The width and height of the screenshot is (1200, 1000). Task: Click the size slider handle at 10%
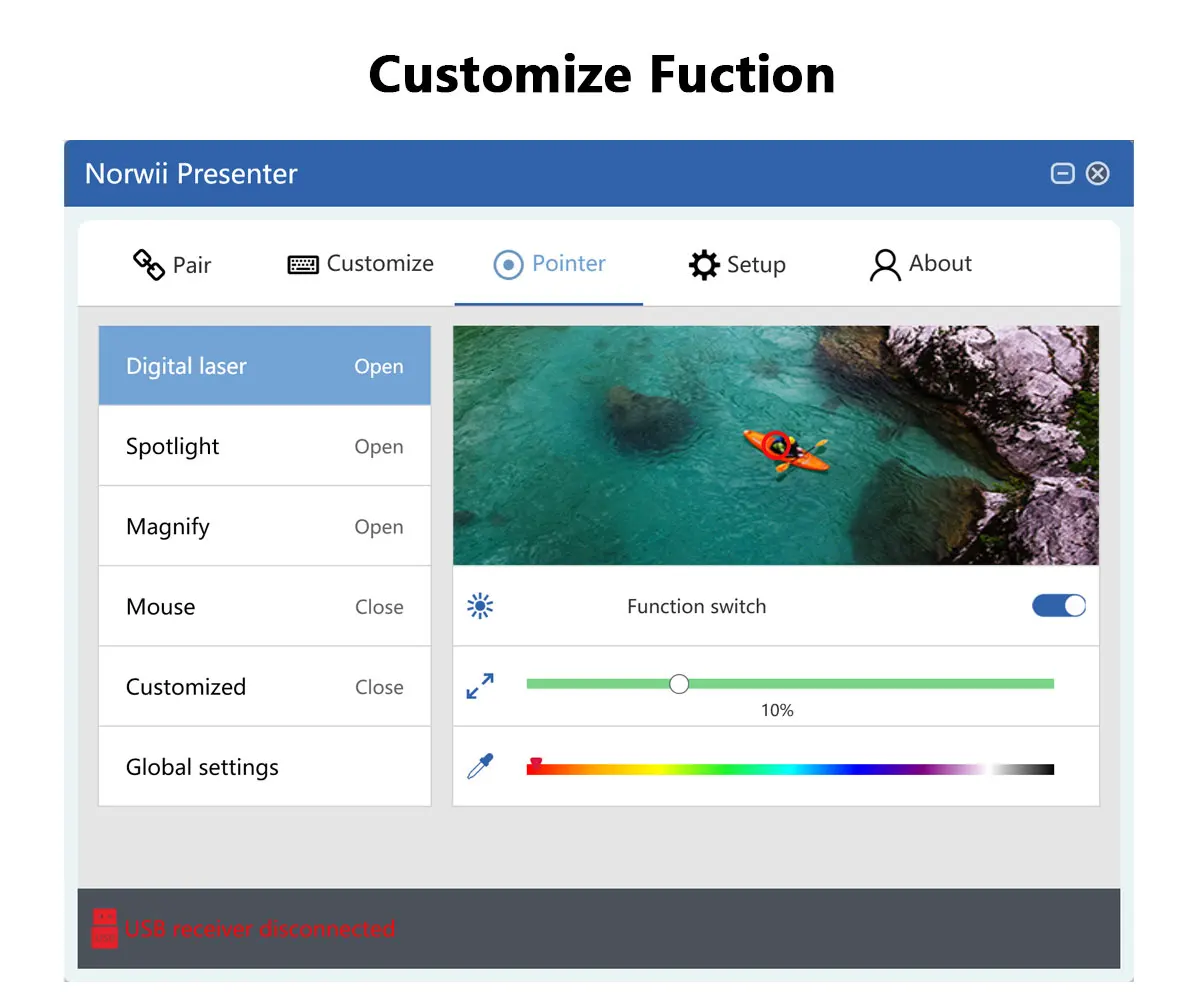(679, 684)
